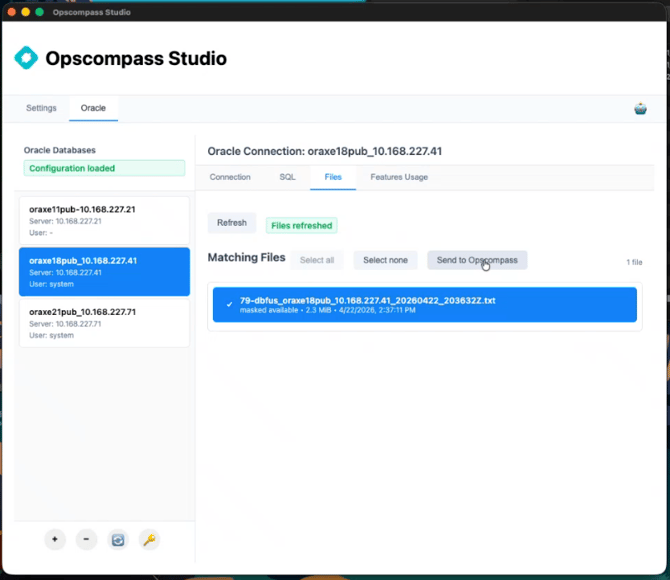Select the oraxe11pub-10.168.227.21 database
Screen dimensions: 670x580
[103, 221]
